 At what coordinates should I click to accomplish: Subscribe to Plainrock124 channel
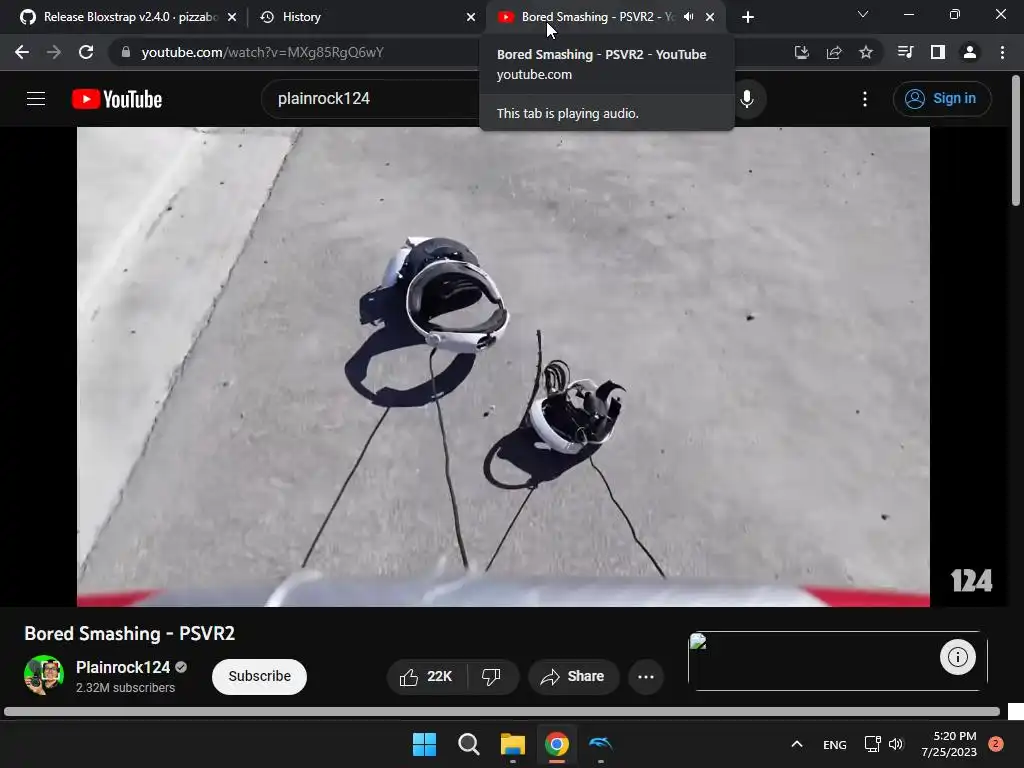[x=259, y=677]
